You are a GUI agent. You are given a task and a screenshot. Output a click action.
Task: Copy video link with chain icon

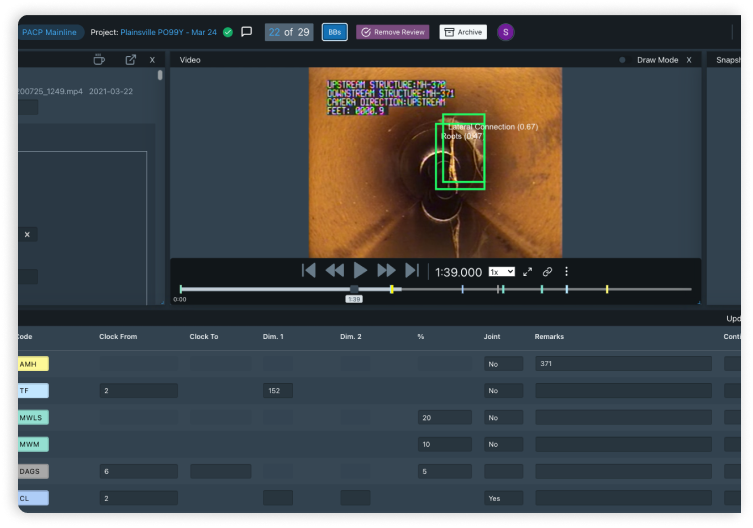pyautogui.click(x=548, y=271)
